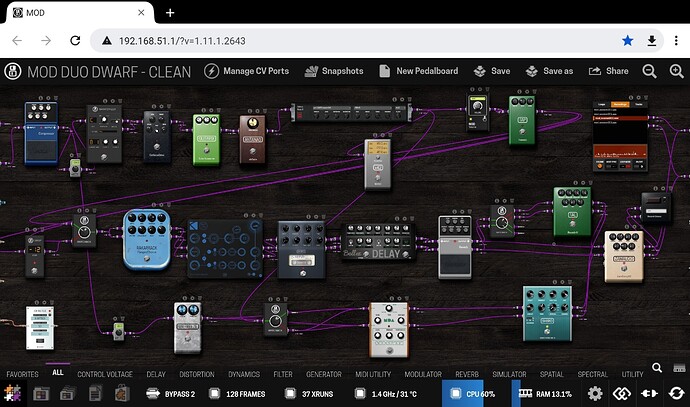Image resolution: width=690 pixels, height=407 pixels.
Task: Open the MIDI UTILITY plugin category
Action: click(373, 374)
